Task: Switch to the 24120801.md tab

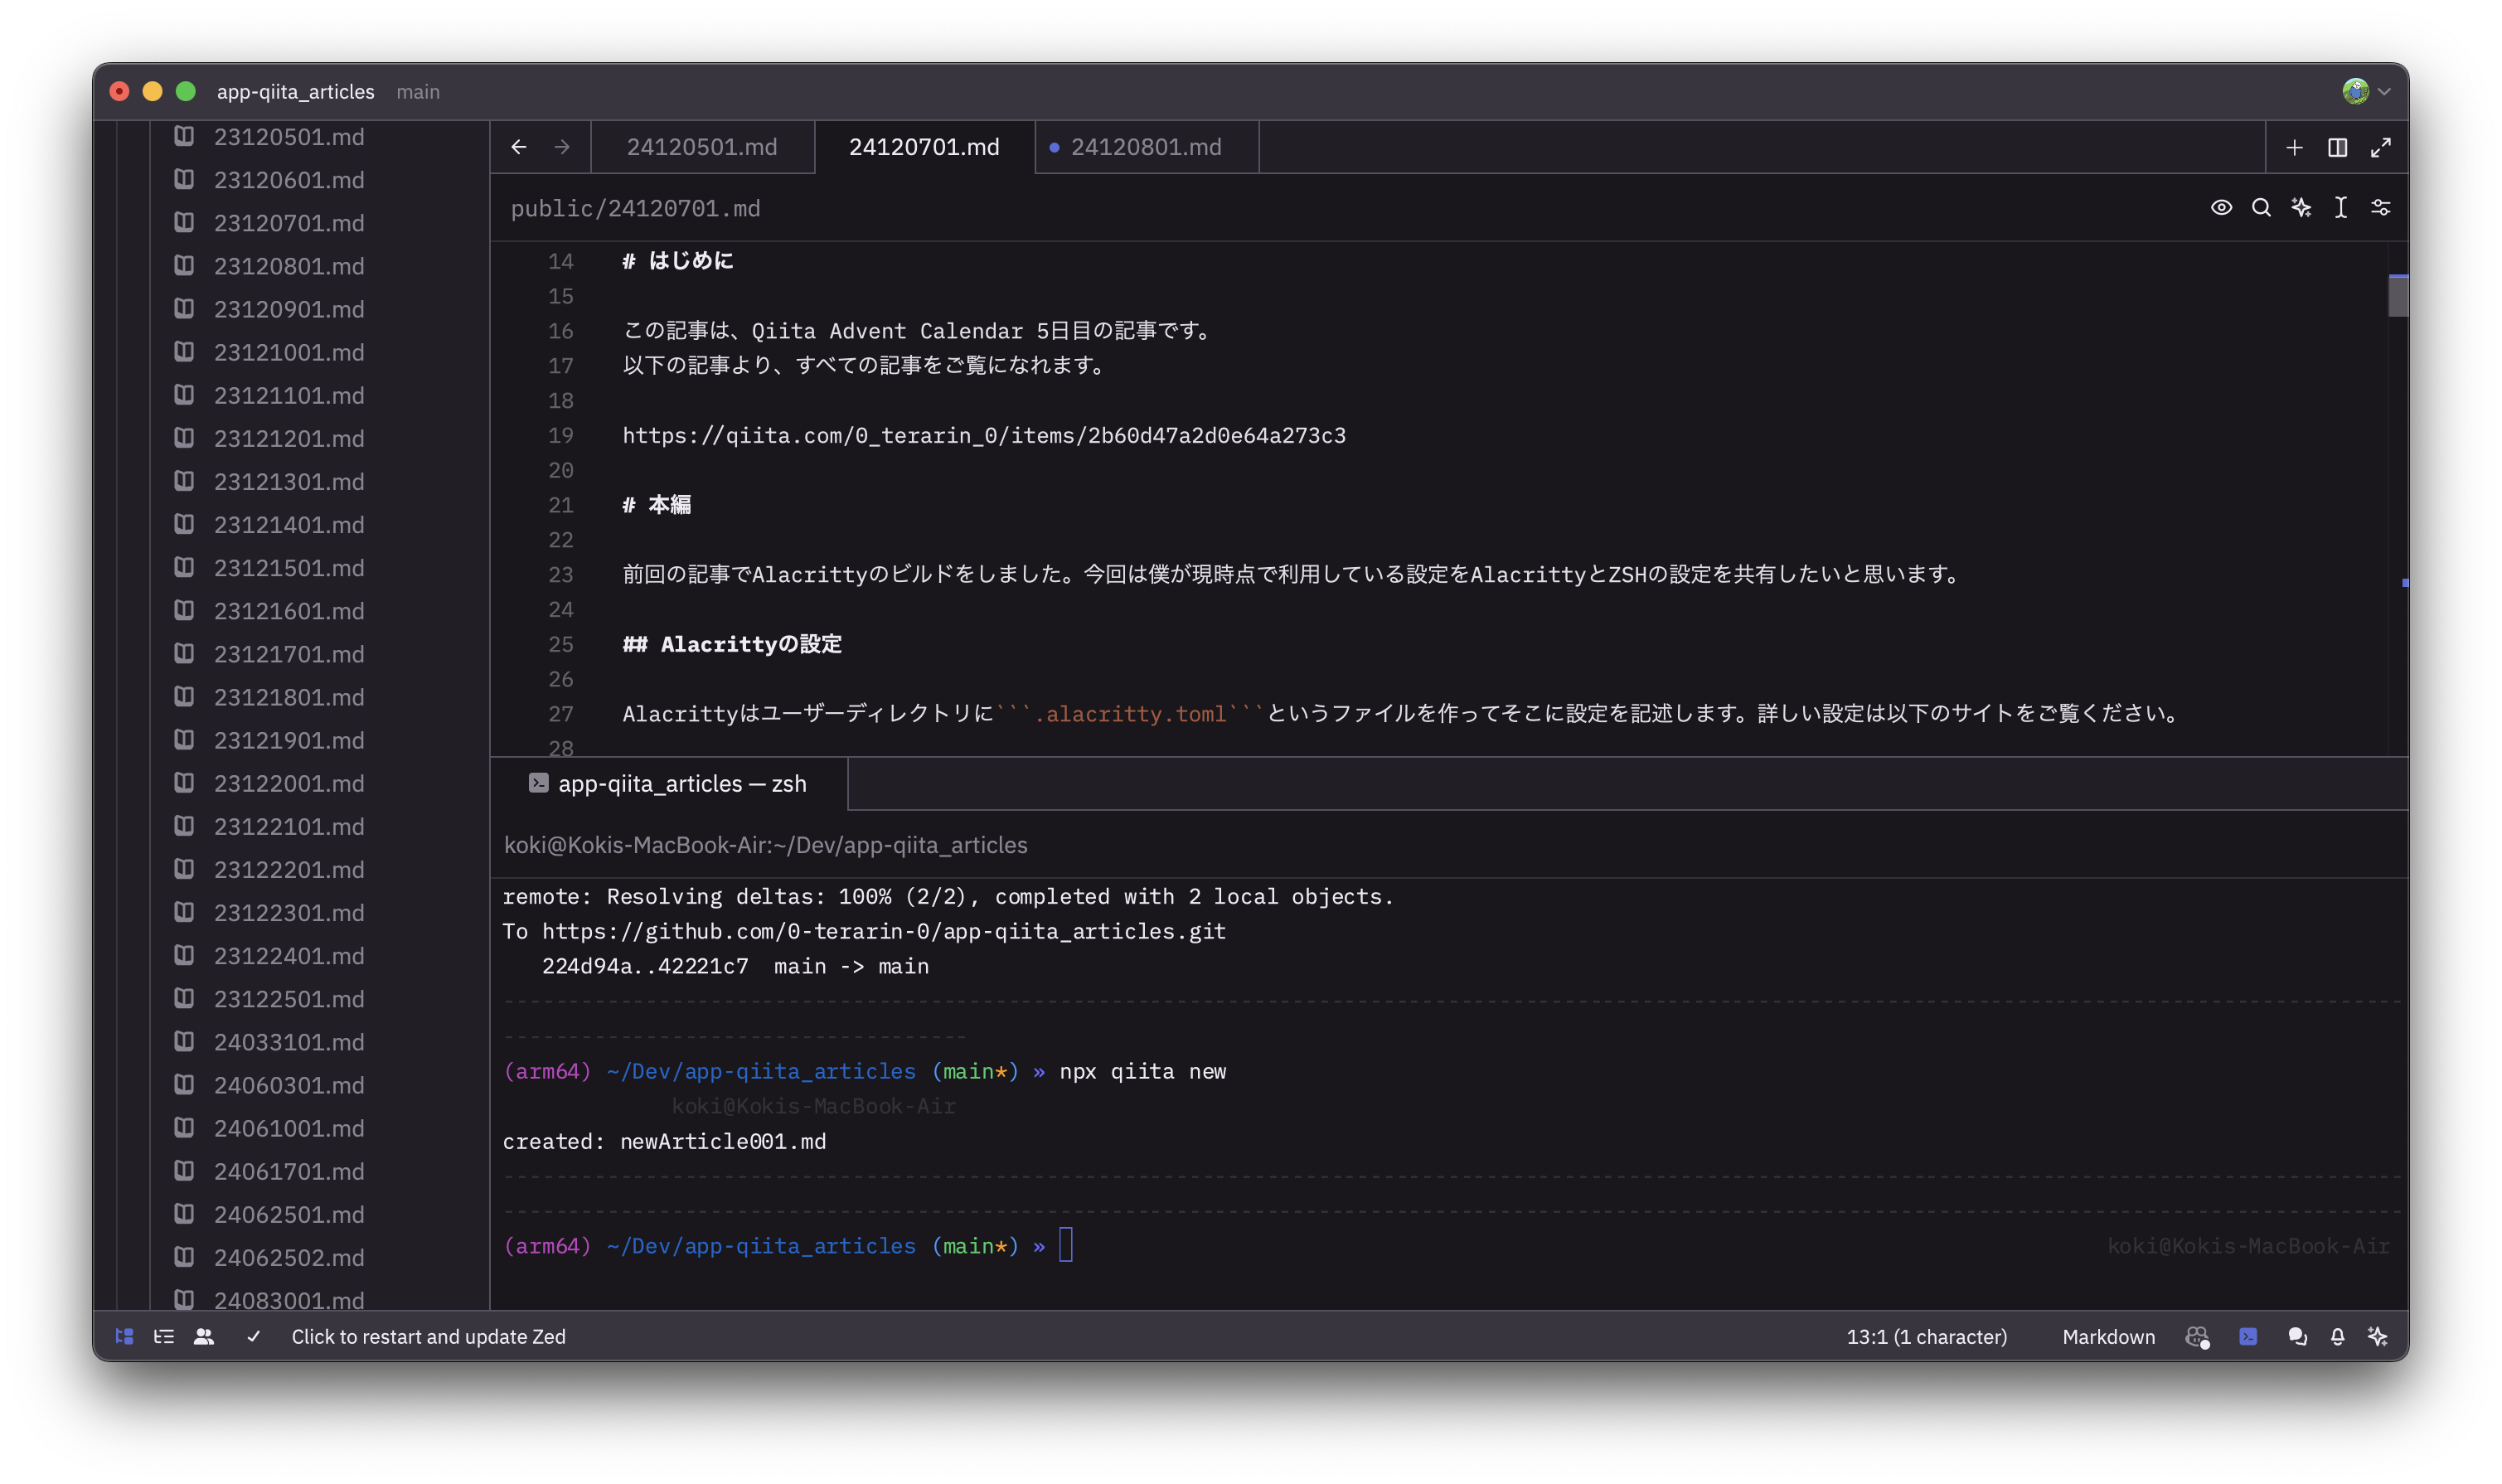Action: pyautogui.click(x=1145, y=147)
